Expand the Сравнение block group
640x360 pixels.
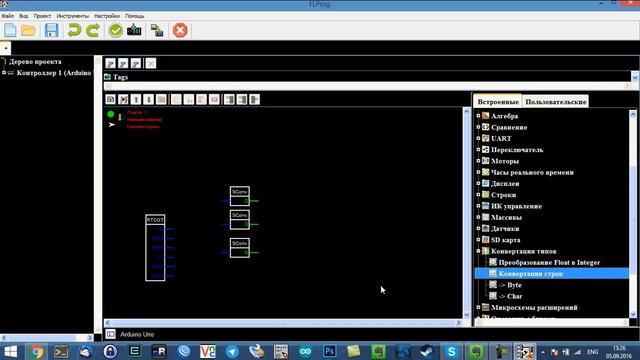tap(478, 127)
